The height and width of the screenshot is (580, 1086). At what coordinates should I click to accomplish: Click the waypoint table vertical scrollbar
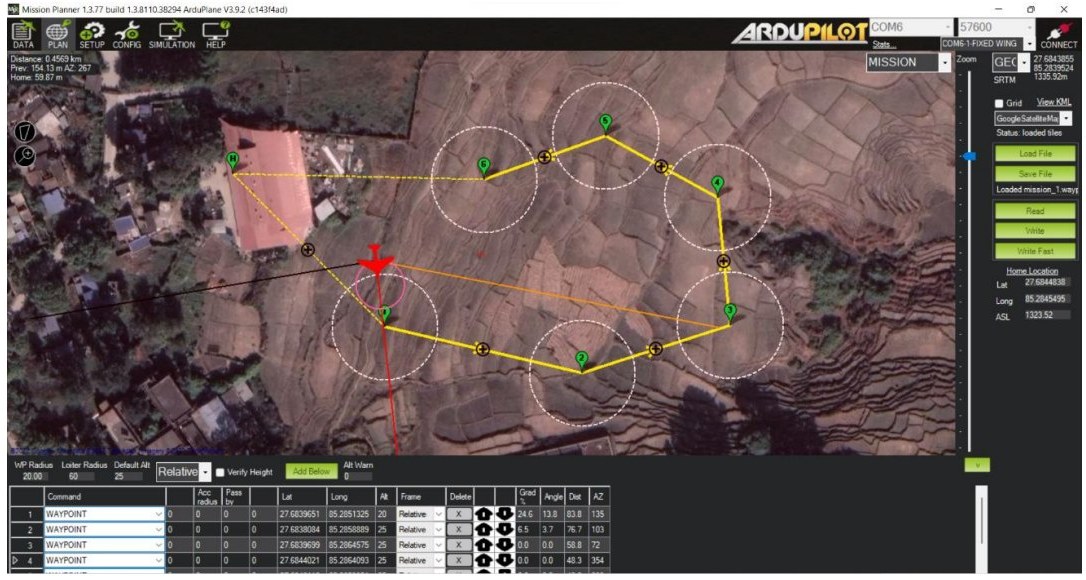(981, 531)
